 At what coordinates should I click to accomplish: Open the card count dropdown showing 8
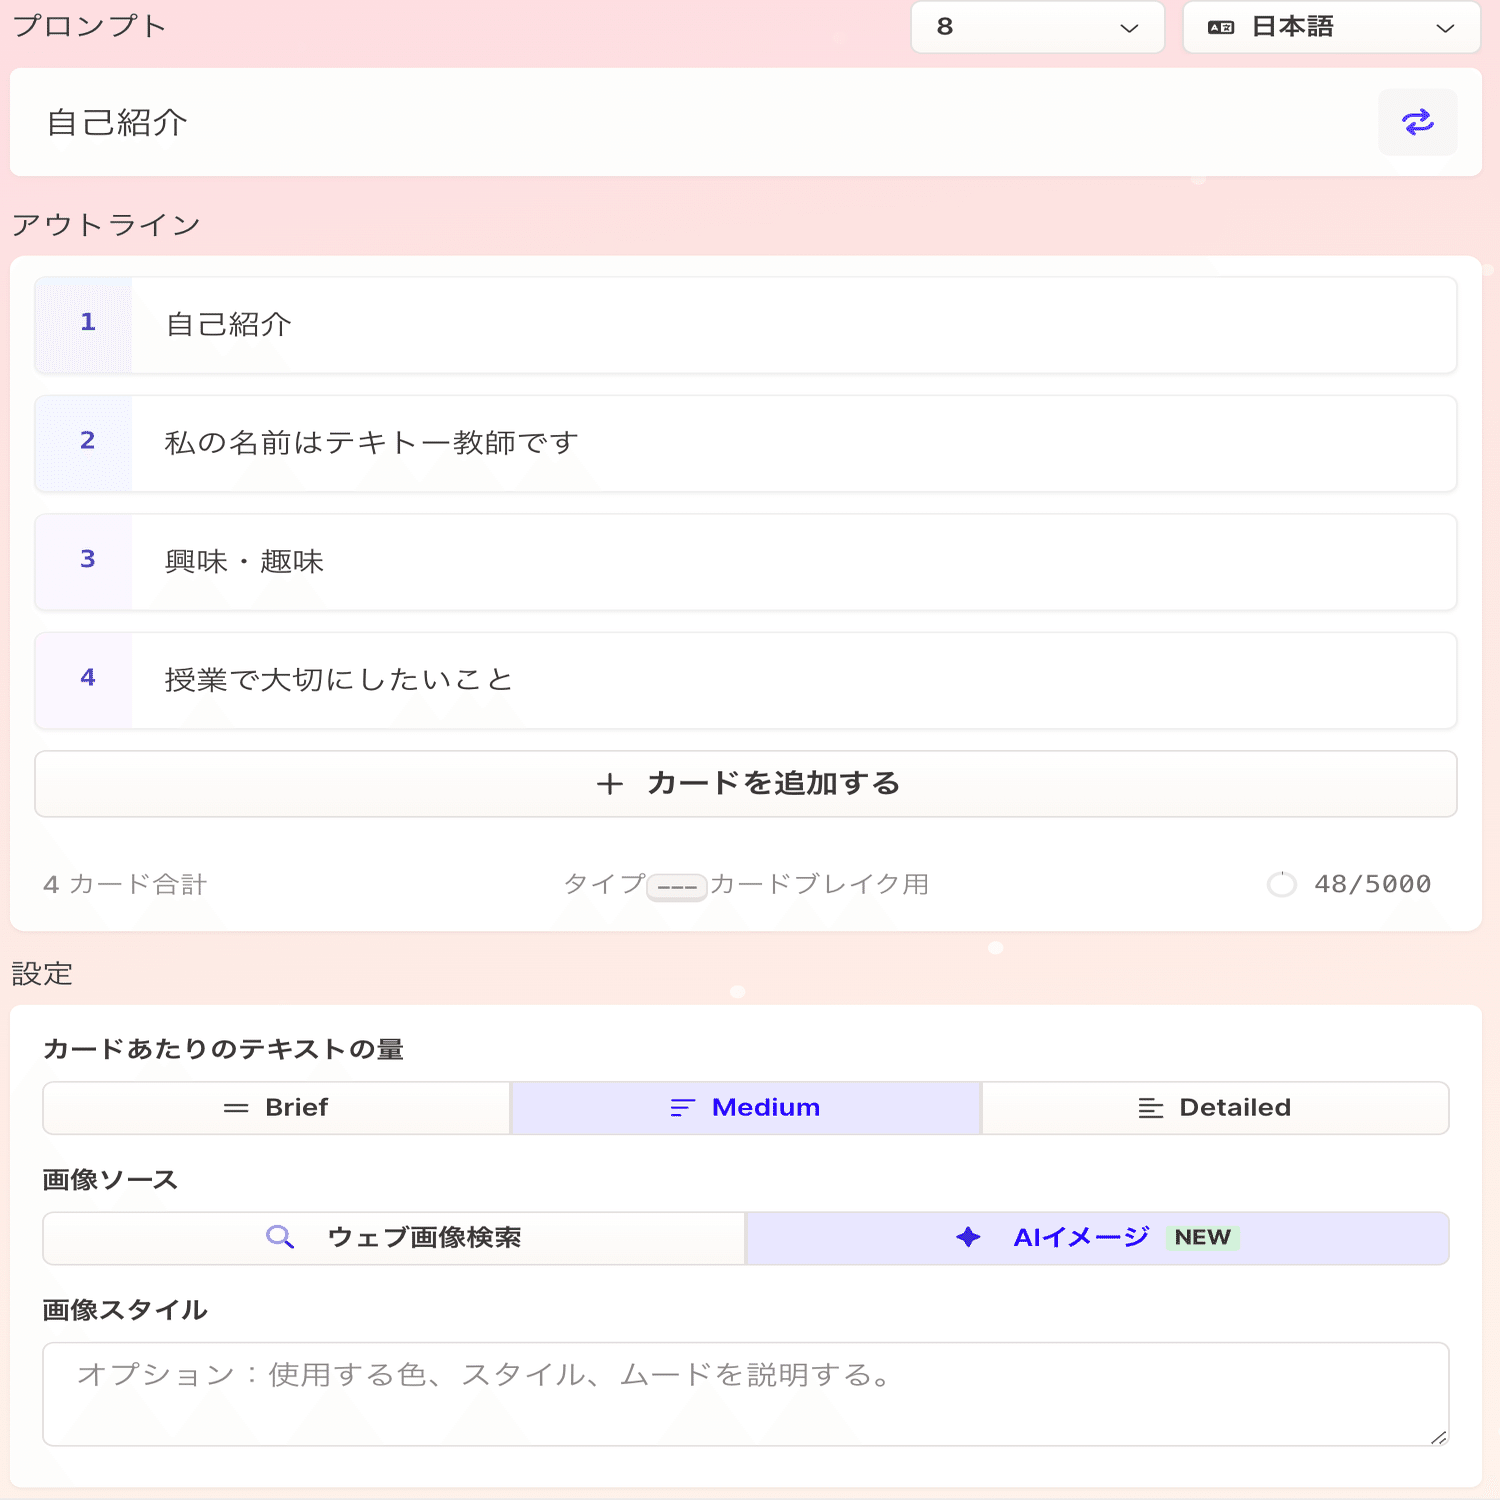pos(1037,27)
